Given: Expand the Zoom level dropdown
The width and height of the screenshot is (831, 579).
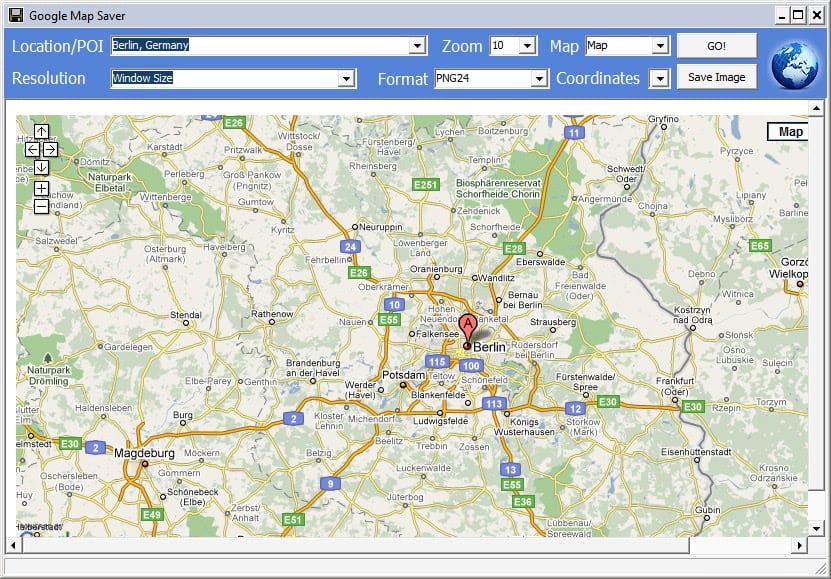Looking at the screenshot, I should tap(528, 46).
